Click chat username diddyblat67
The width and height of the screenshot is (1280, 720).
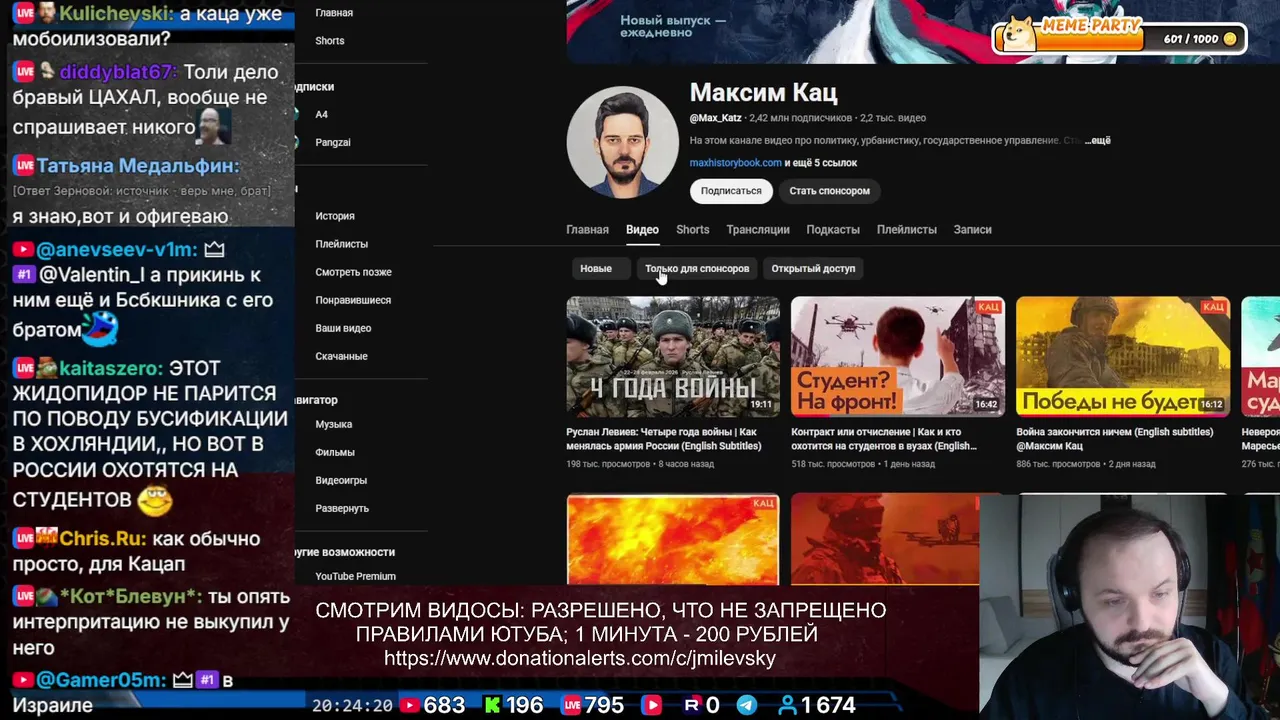pyautogui.click(x=117, y=72)
